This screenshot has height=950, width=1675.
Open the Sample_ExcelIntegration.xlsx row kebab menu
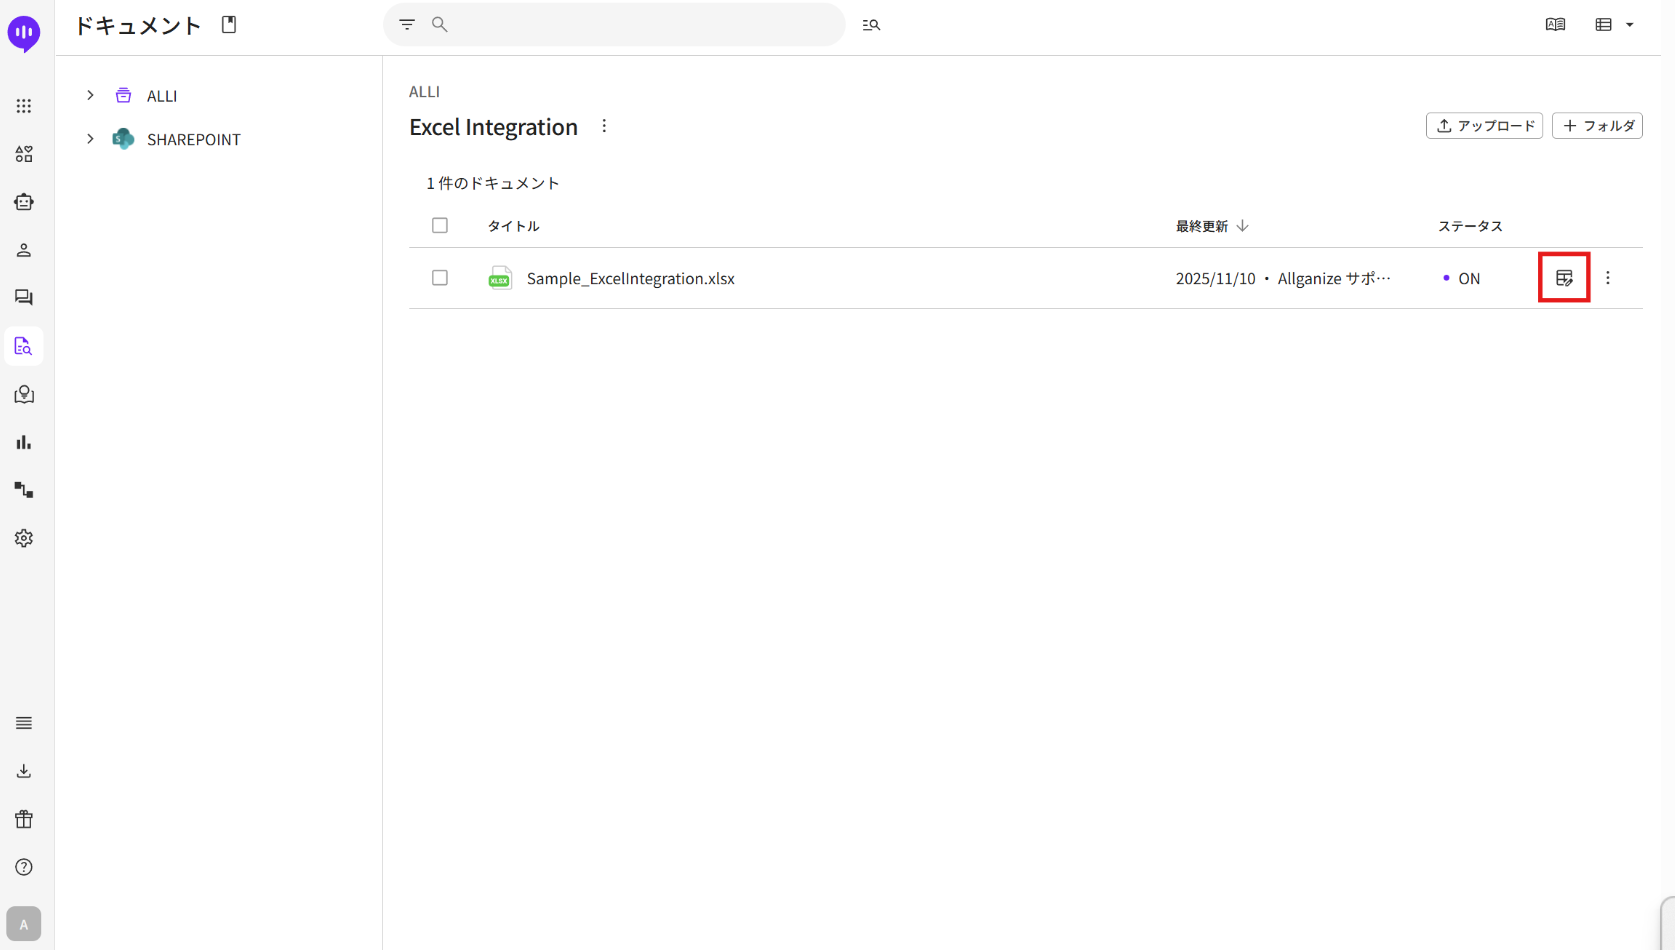click(1608, 278)
